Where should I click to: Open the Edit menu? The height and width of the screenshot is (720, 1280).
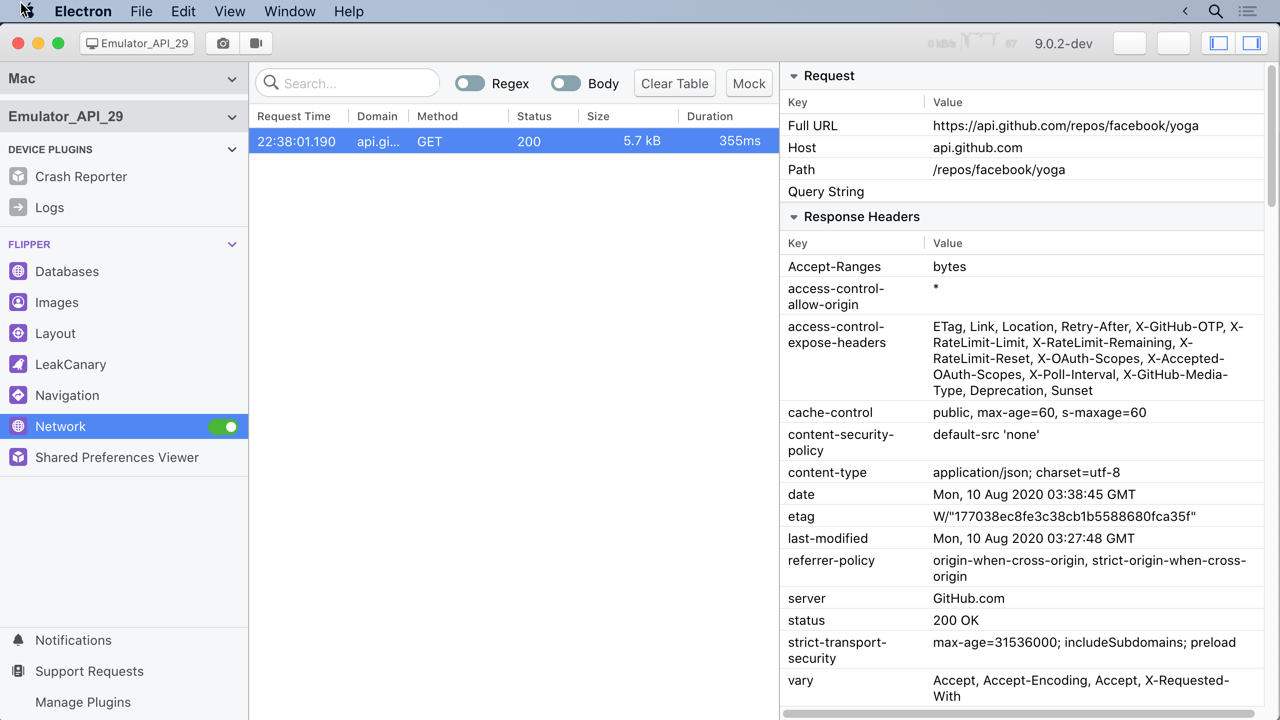183,11
